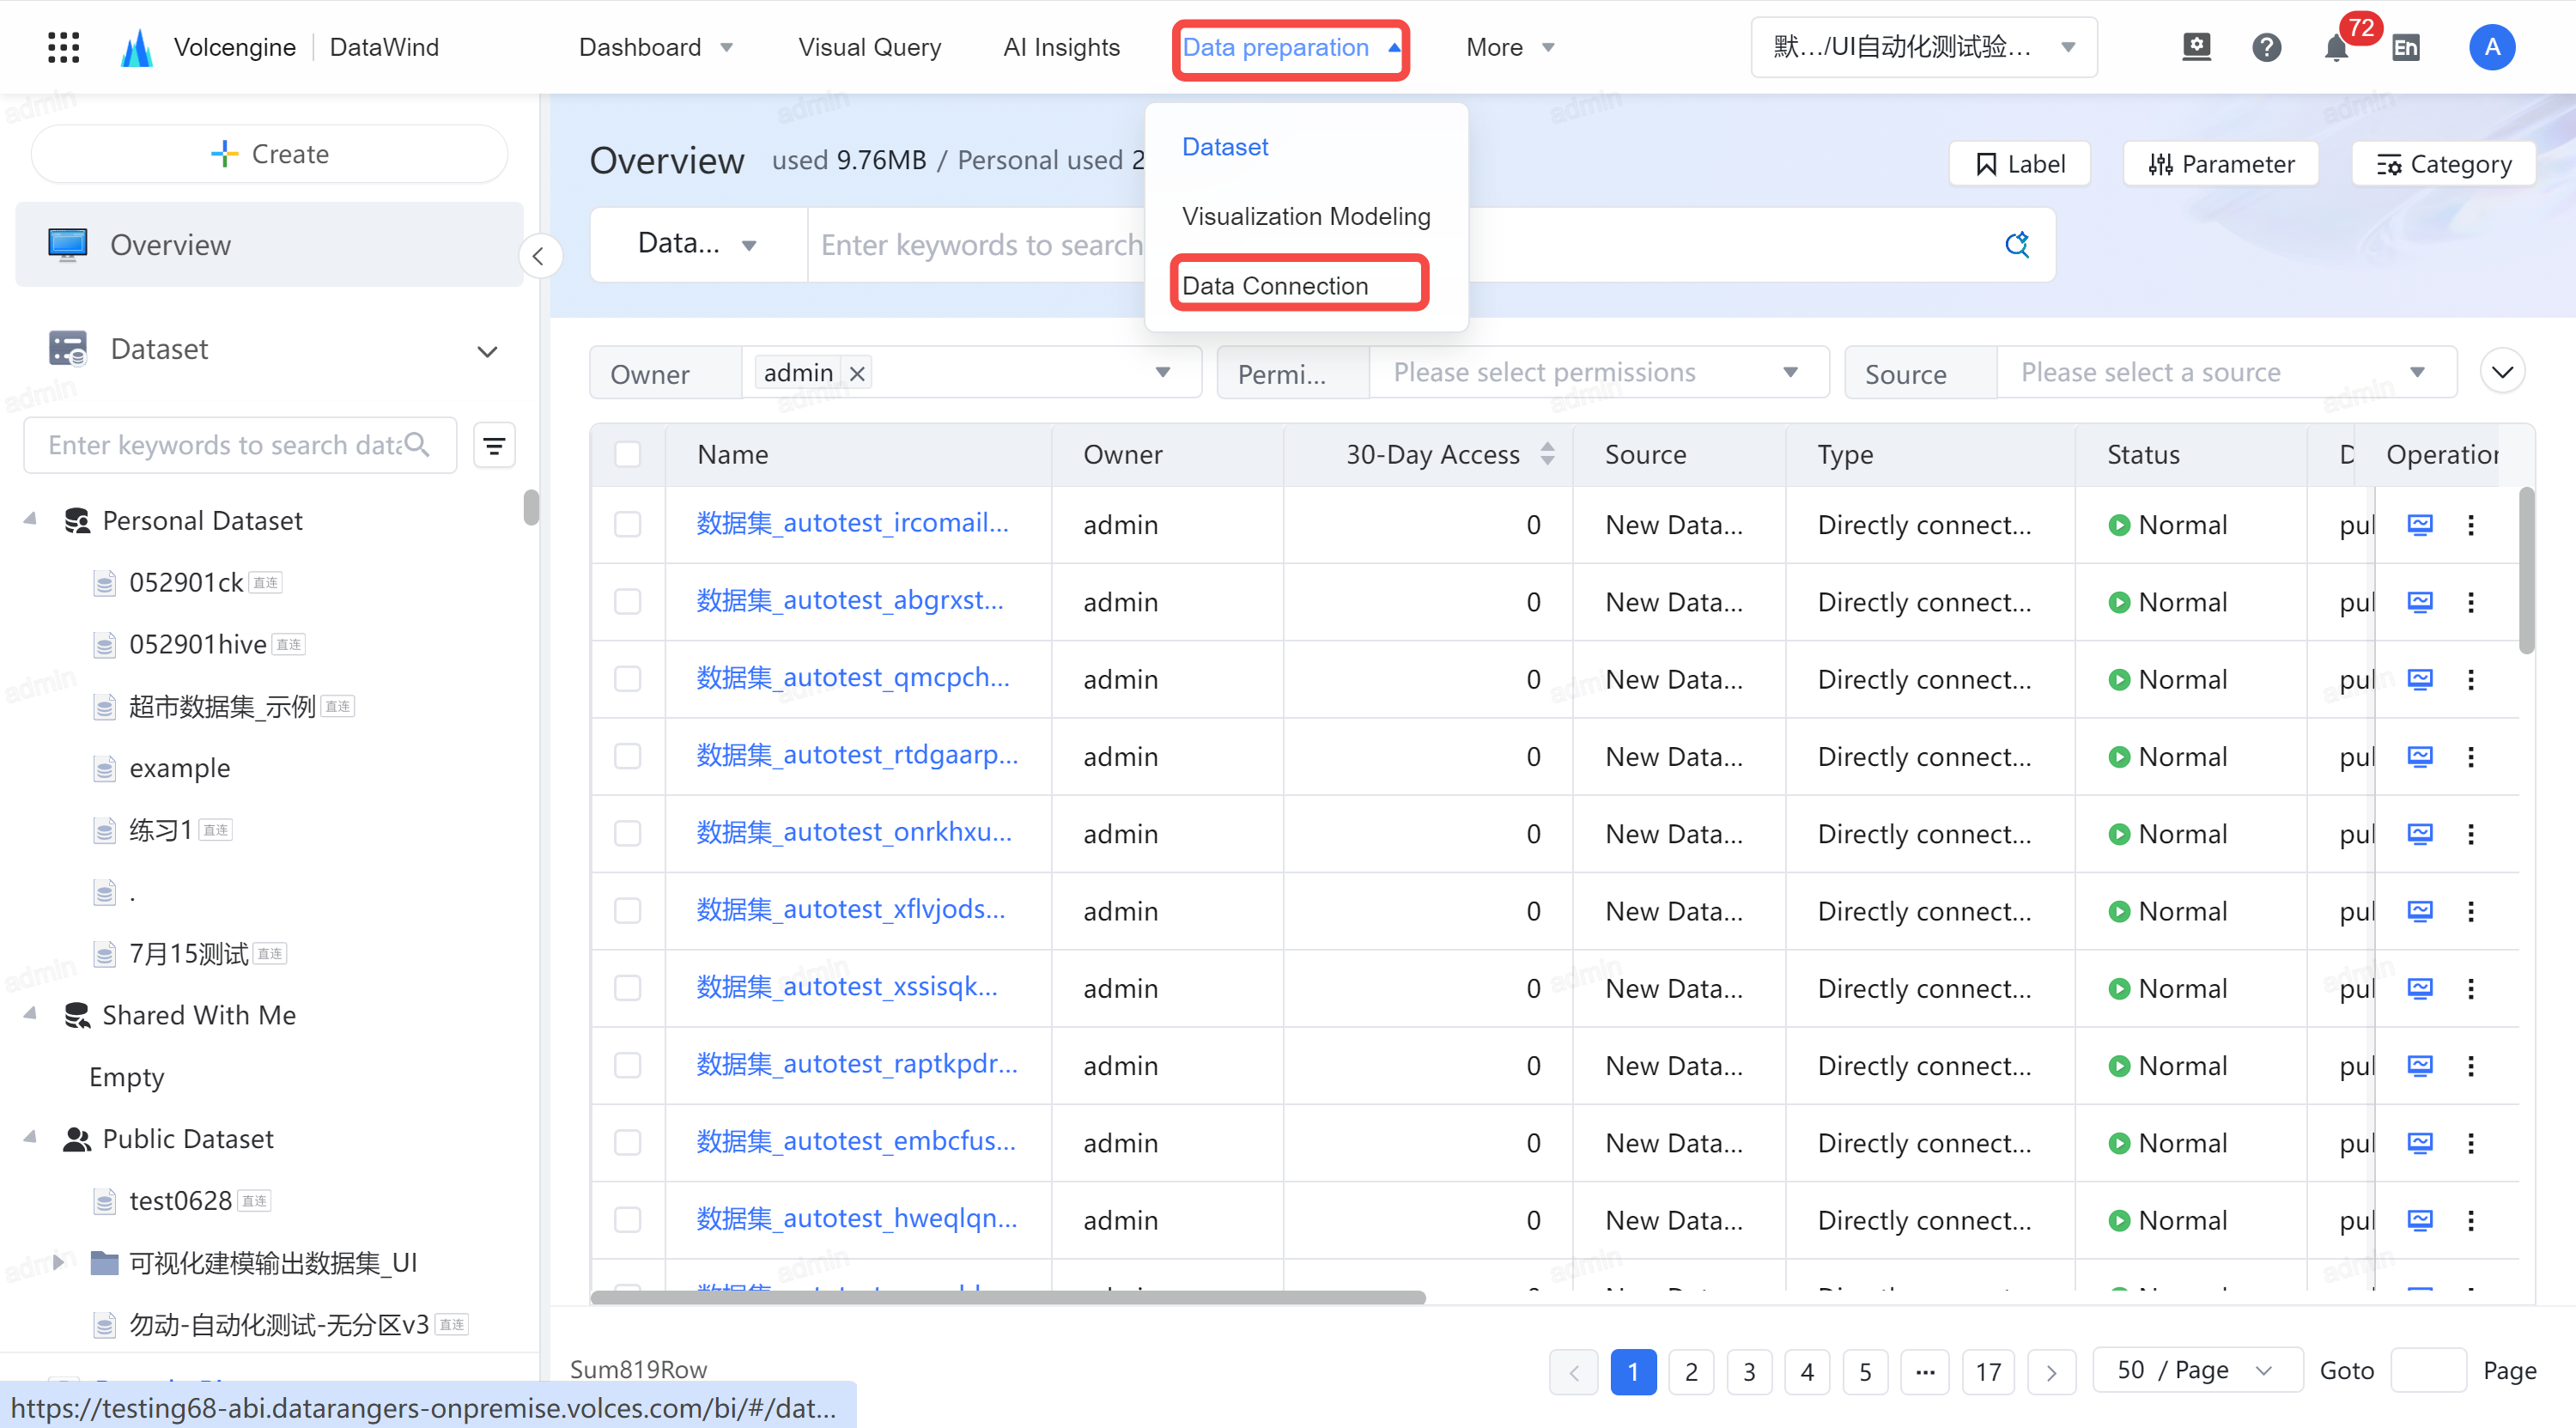Check the 数据集_autotest_xssisqk row checkbox

point(627,988)
